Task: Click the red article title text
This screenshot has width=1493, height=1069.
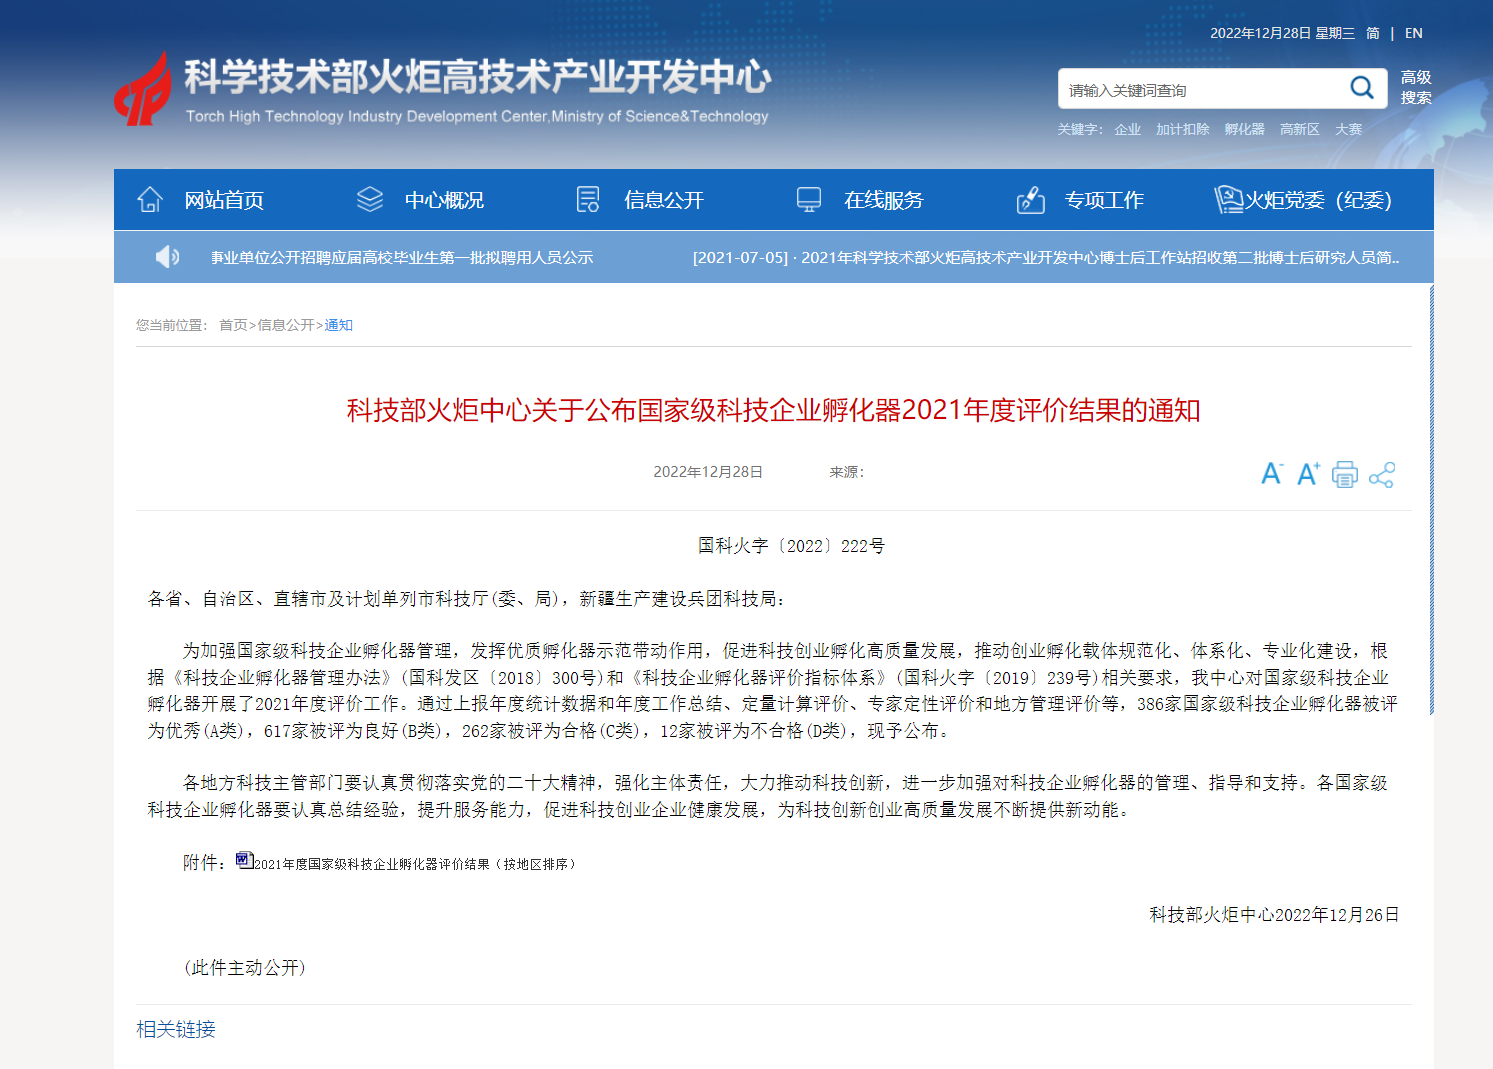Action: tap(773, 410)
